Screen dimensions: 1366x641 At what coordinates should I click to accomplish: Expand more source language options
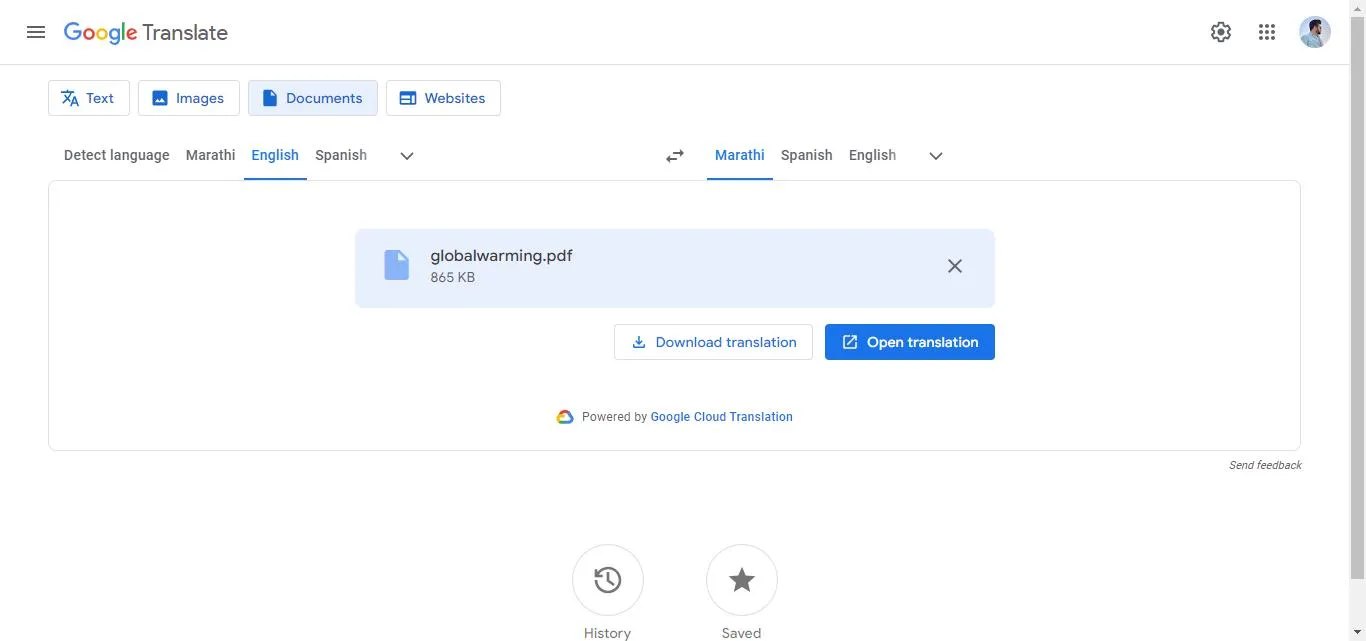(406, 155)
